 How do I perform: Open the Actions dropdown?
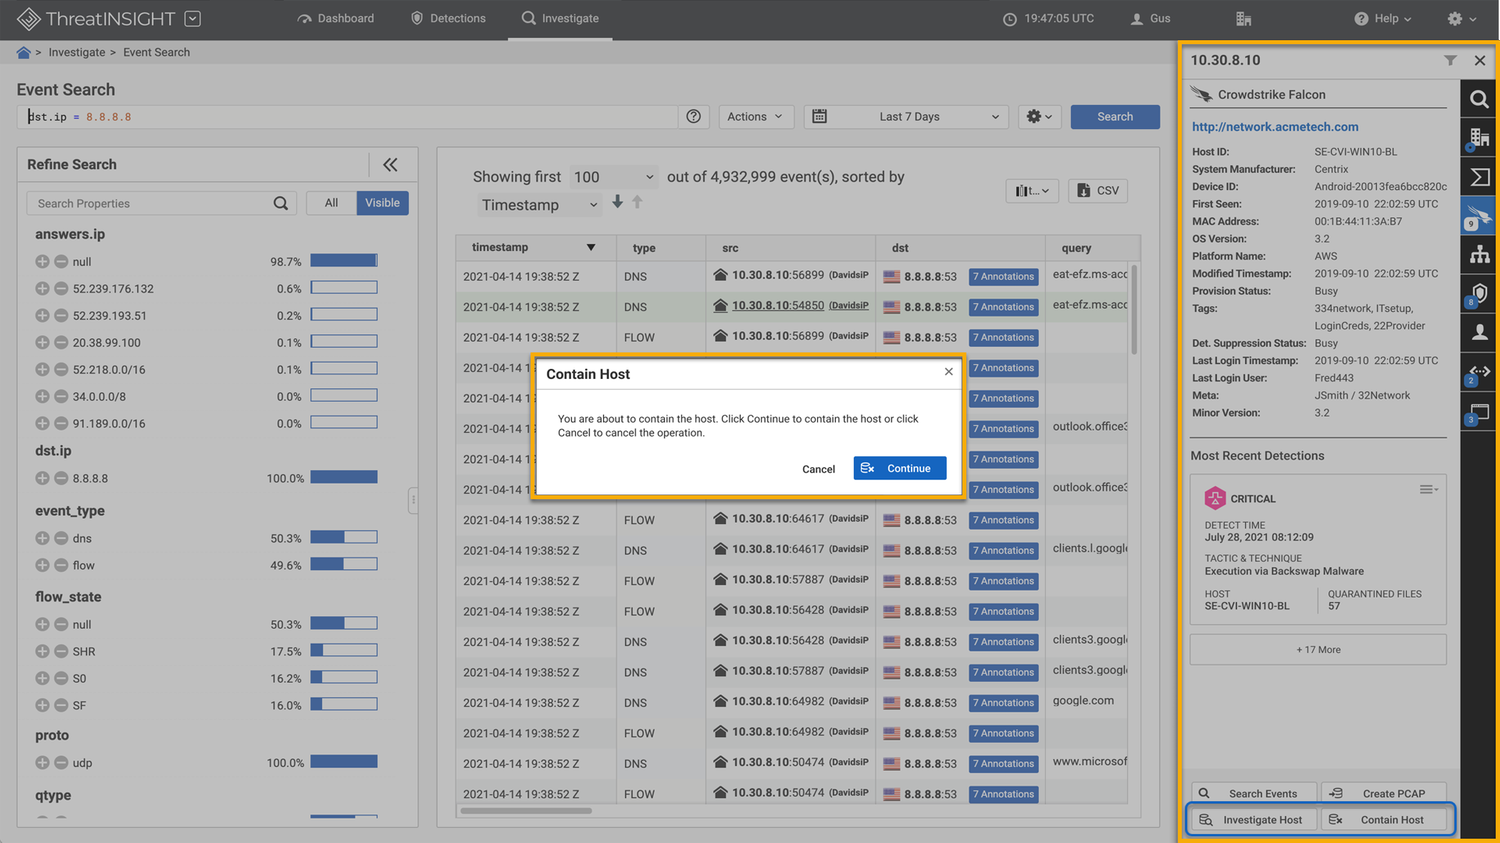click(x=756, y=117)
